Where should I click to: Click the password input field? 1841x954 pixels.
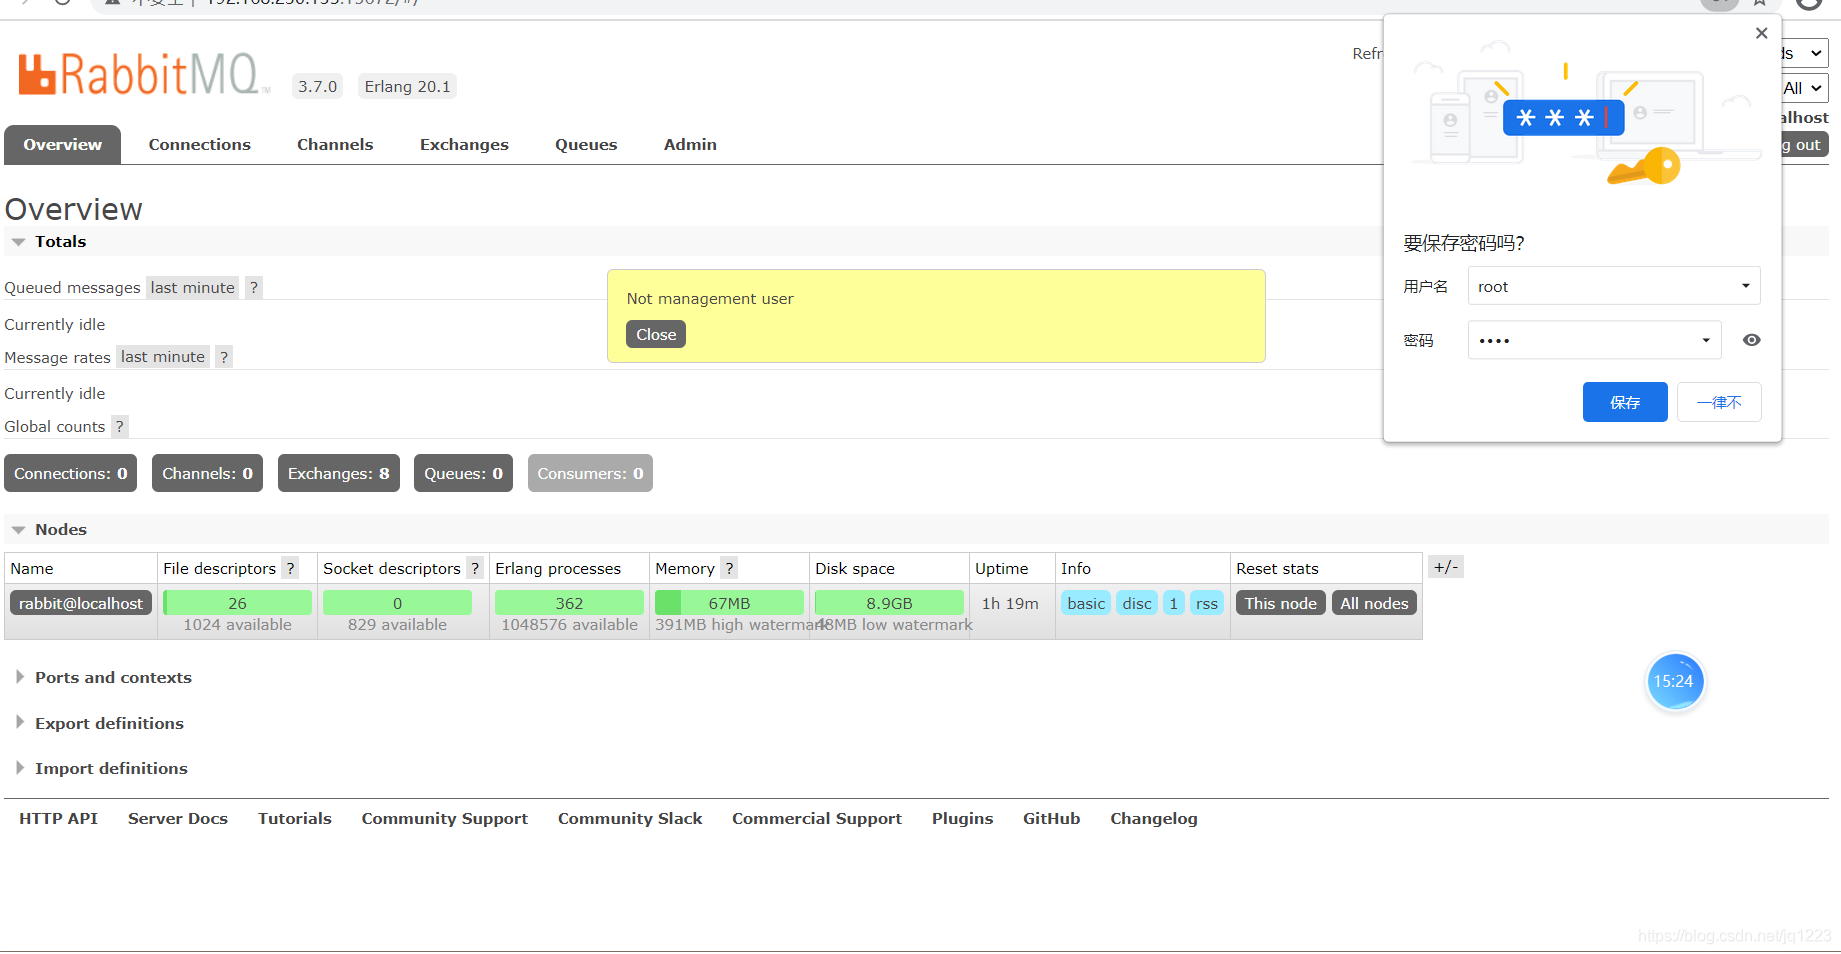tap(1594, 340)
